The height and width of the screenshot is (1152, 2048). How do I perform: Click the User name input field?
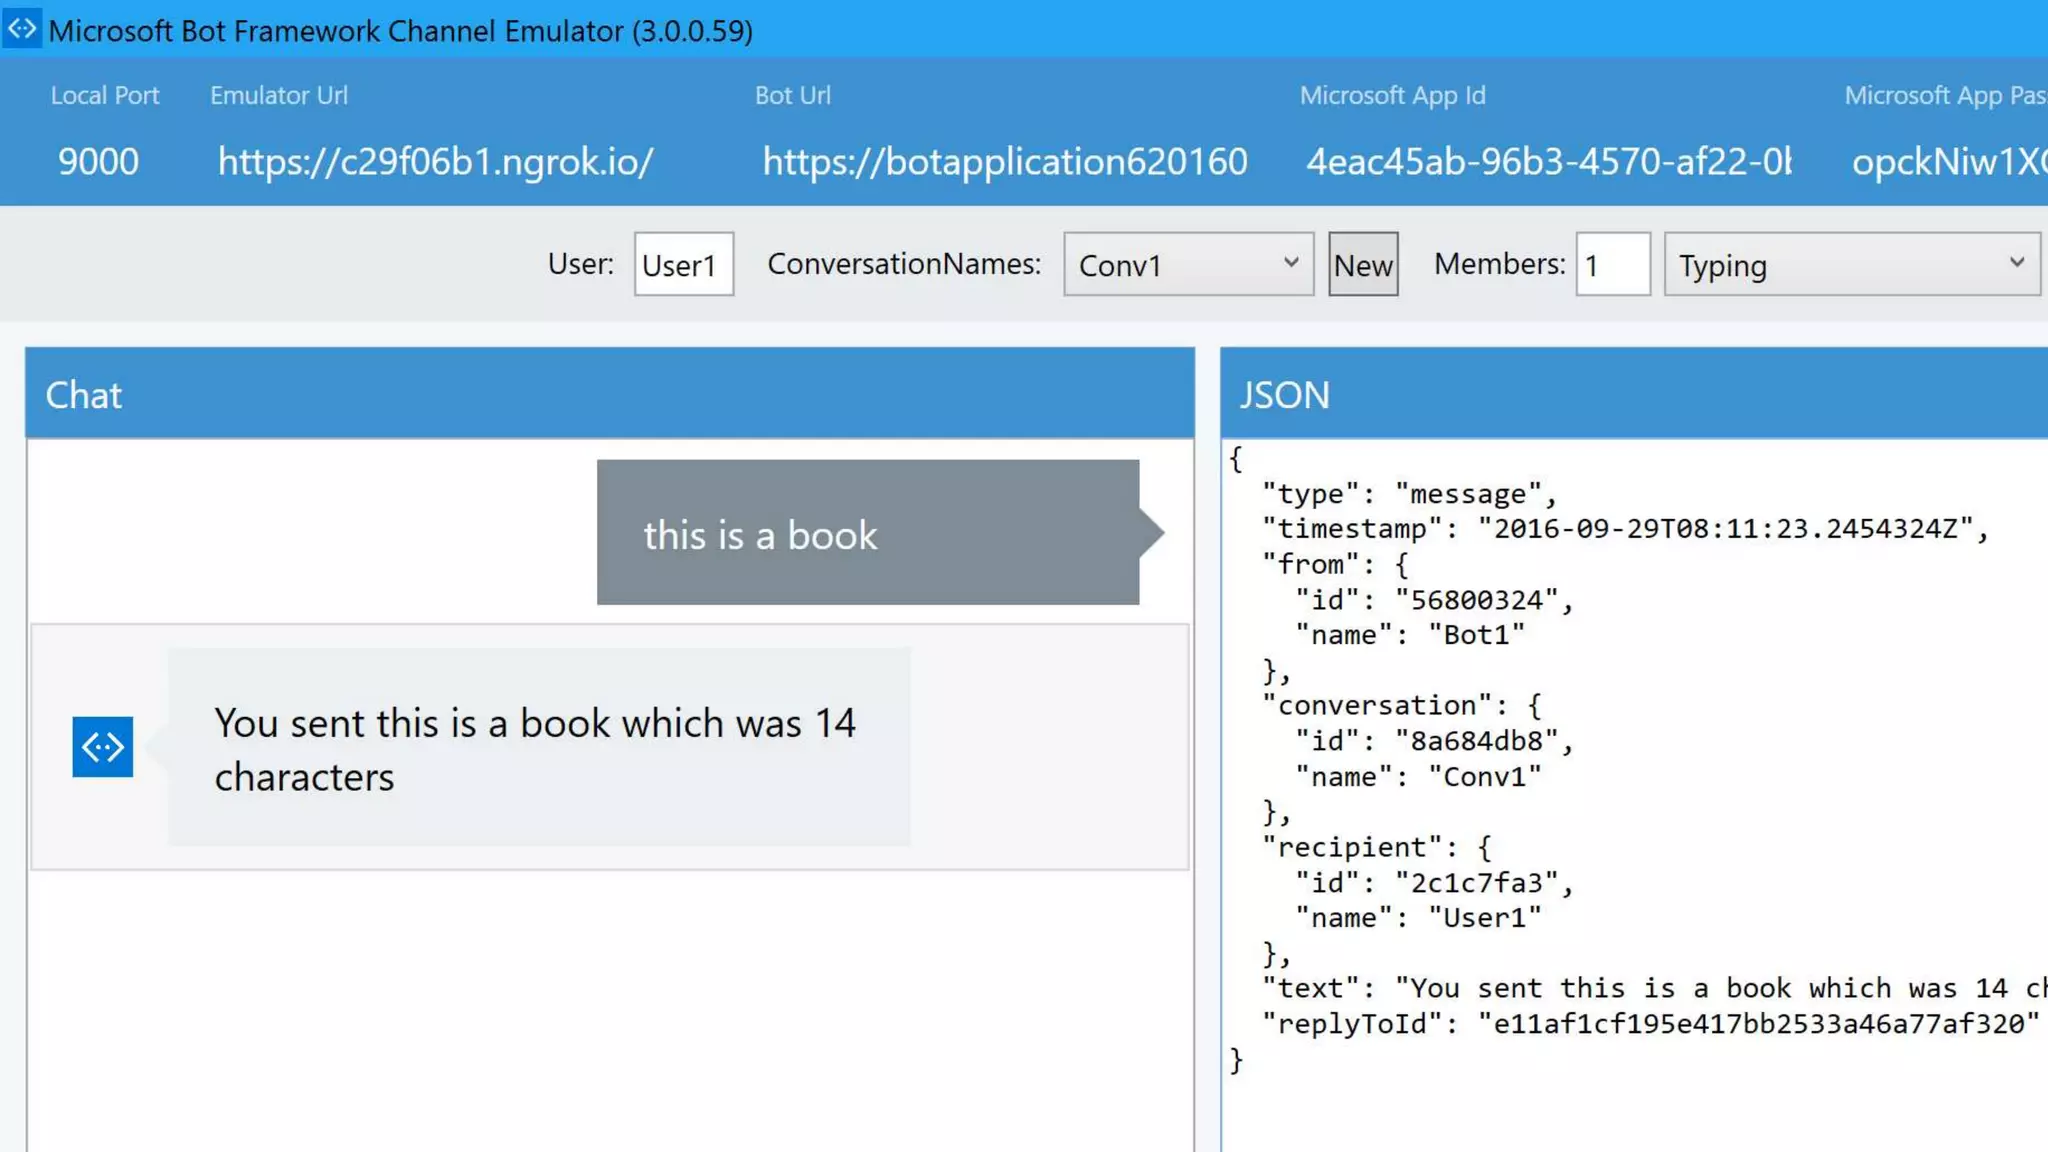pyautogui.click(x=683, y=265)
